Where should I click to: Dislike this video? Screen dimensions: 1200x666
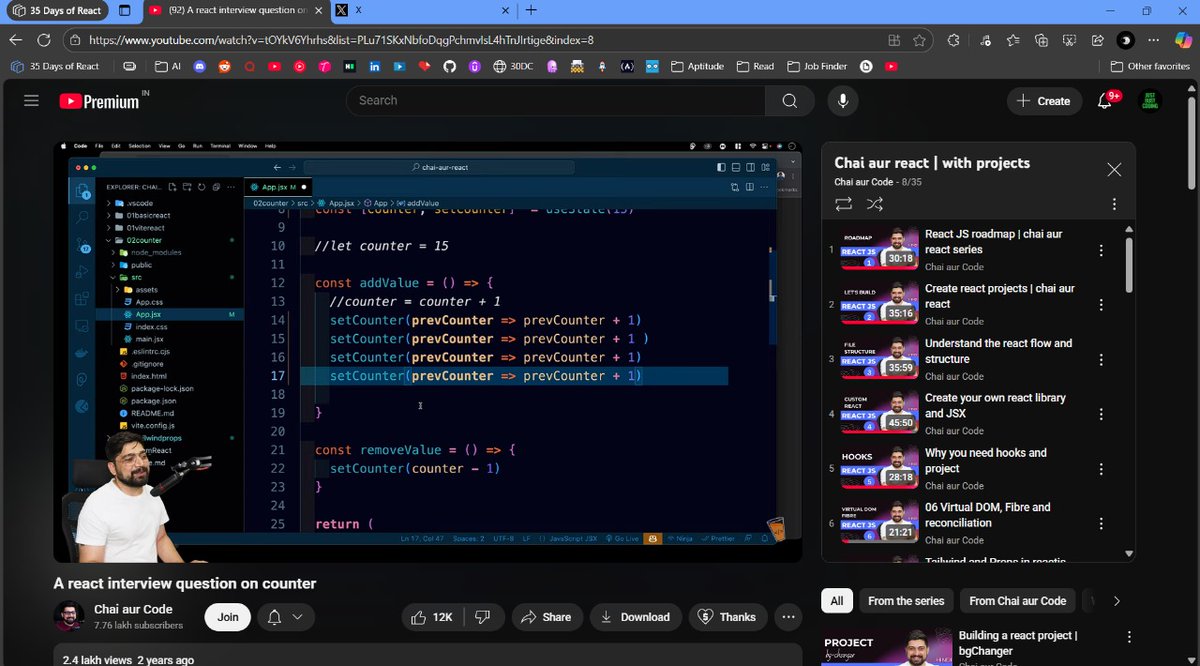(x=483, y=617)
